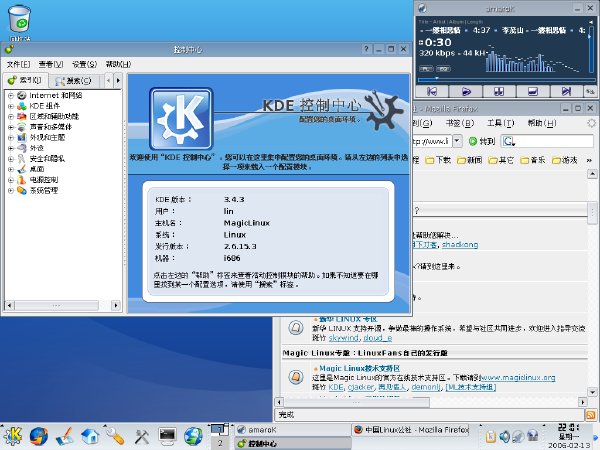The image size is (600, 450).
Task: Open the KDE K menu launcher
Action: tap(13, 436)
